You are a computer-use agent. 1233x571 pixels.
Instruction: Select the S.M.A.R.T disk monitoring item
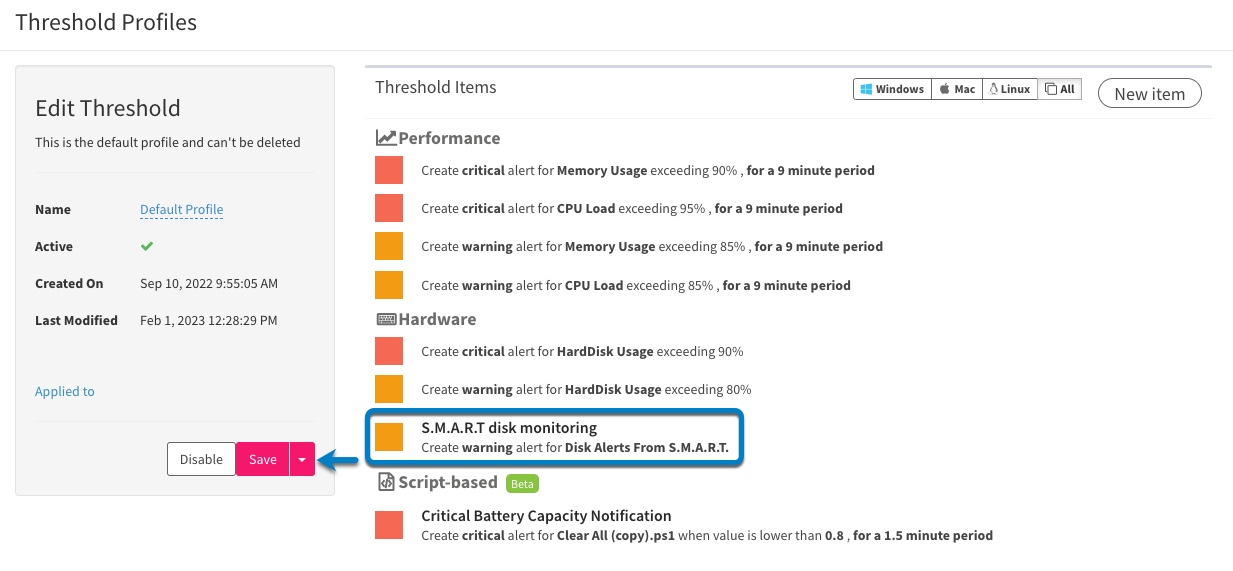tap(554, 437)
